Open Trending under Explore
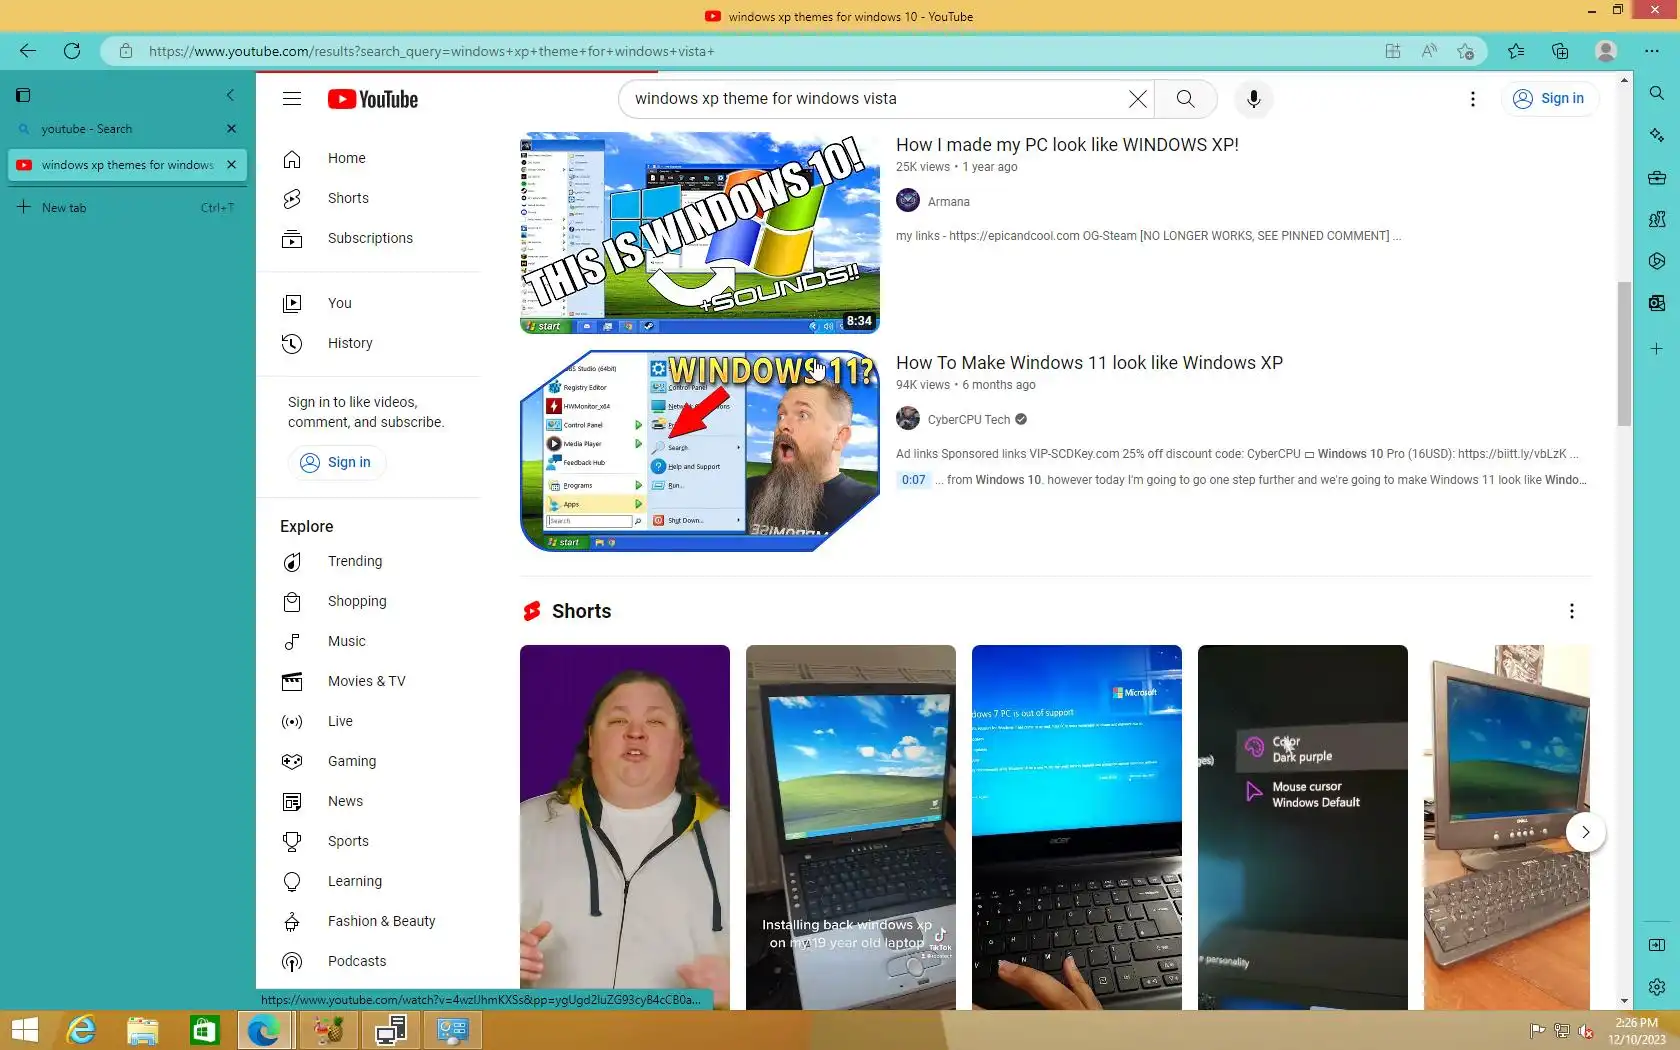Viewport: 1680px width, 1050px height. (368, 561)
